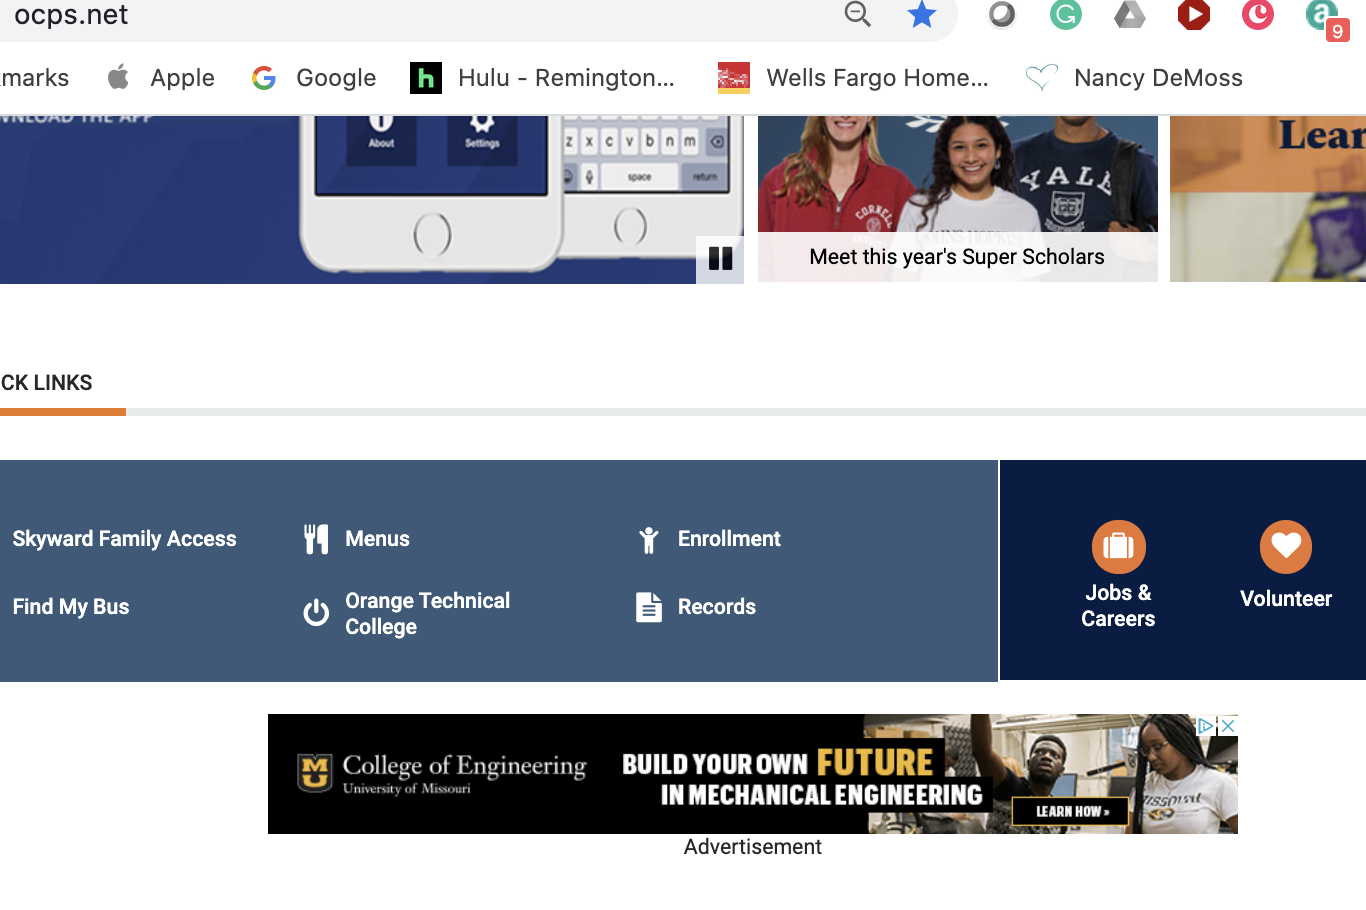
Task: Open the Jobs & Careers link
Action: pyautogui.click(x=1118, y=606)
